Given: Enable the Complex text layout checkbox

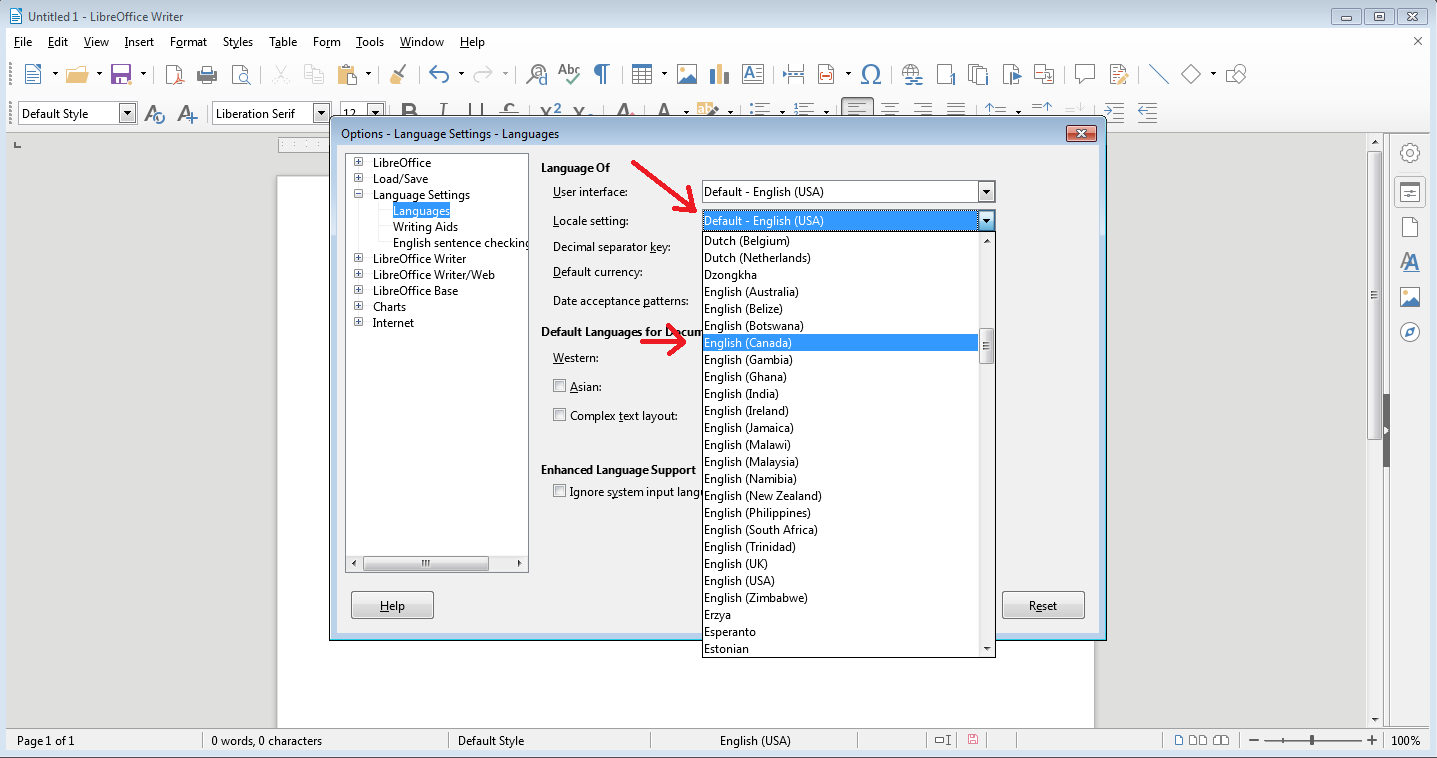Looking at the screenshot, I should click(559, 415).
